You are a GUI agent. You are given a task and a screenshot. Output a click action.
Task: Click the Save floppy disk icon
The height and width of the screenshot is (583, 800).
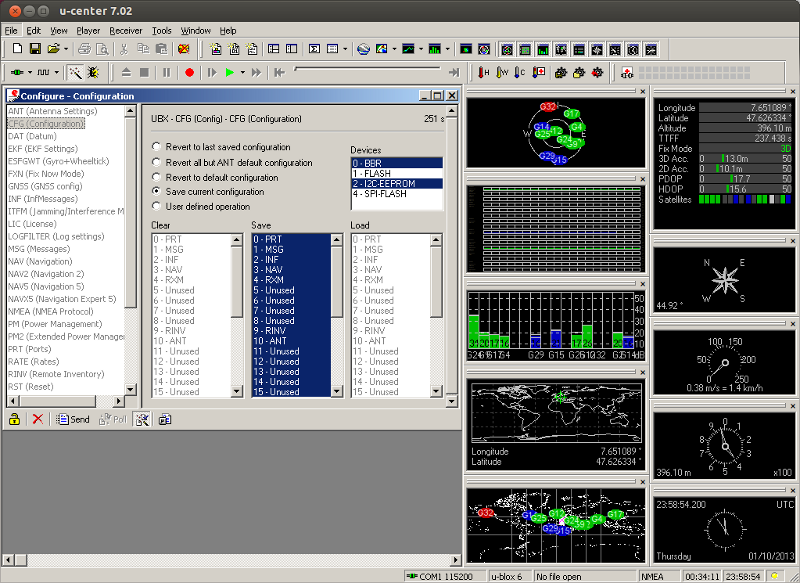pyautogui.click(x=35, y=49)
